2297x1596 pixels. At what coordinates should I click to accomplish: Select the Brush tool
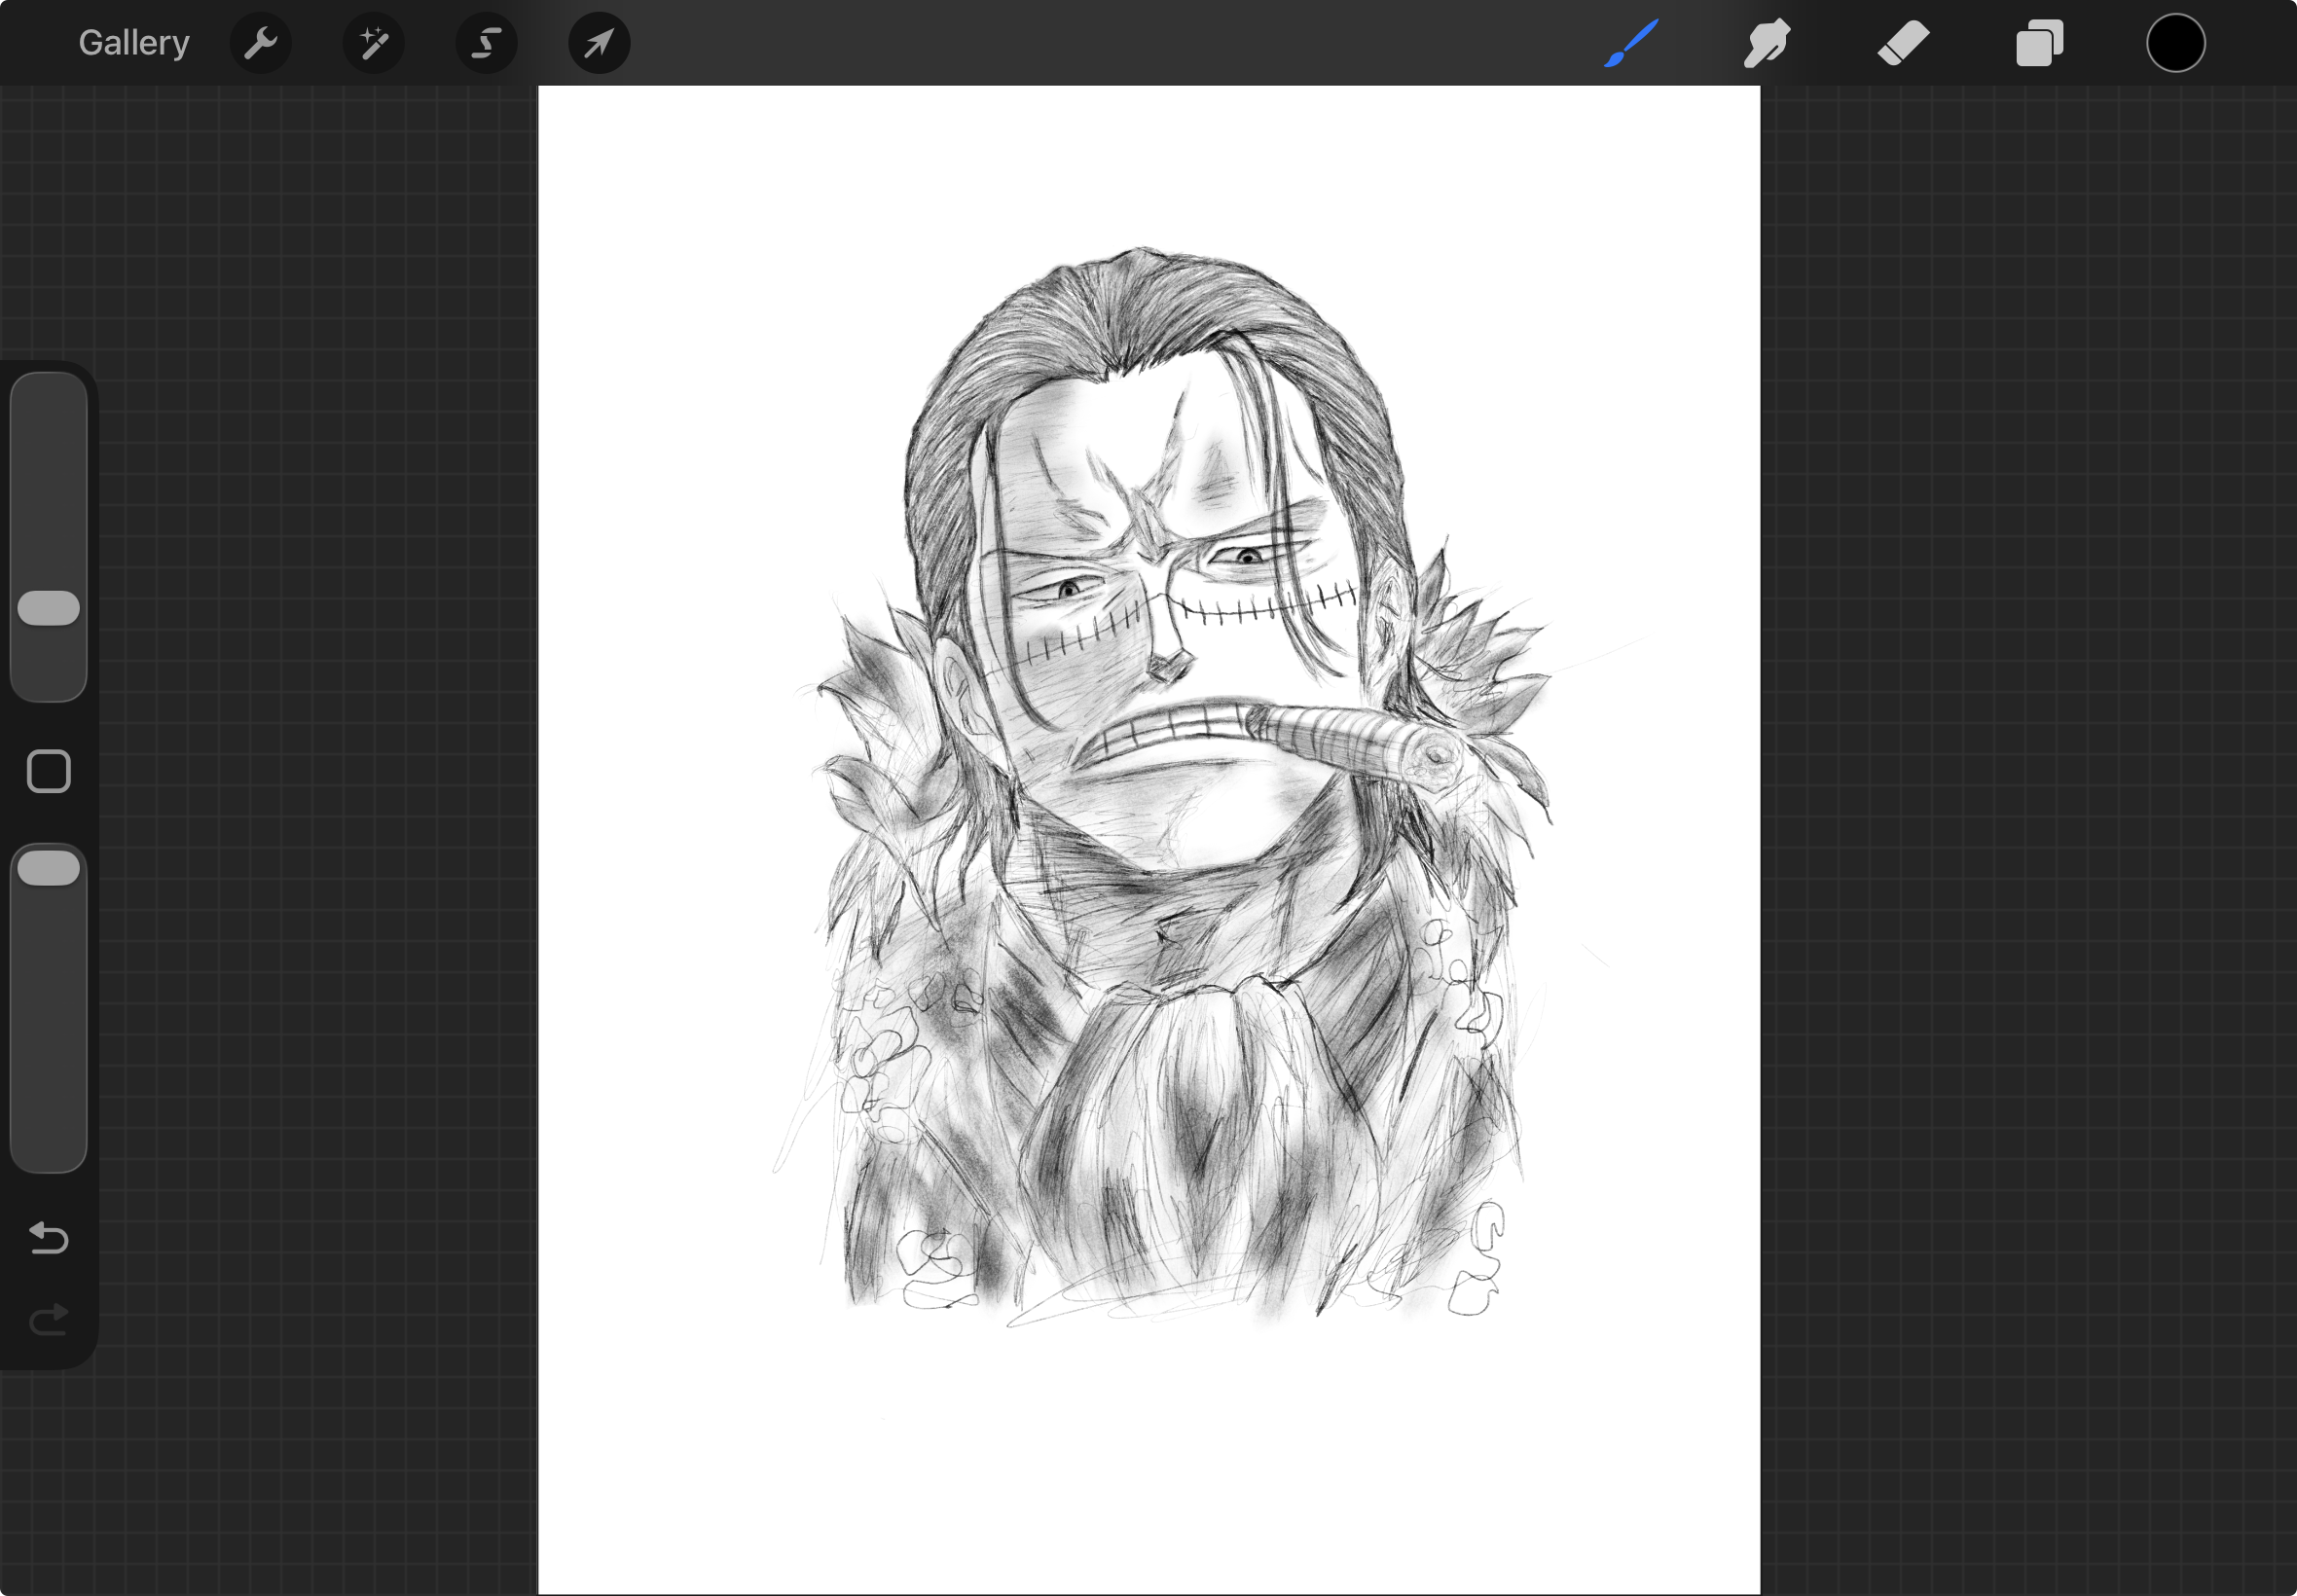[x=1632, y=43]
